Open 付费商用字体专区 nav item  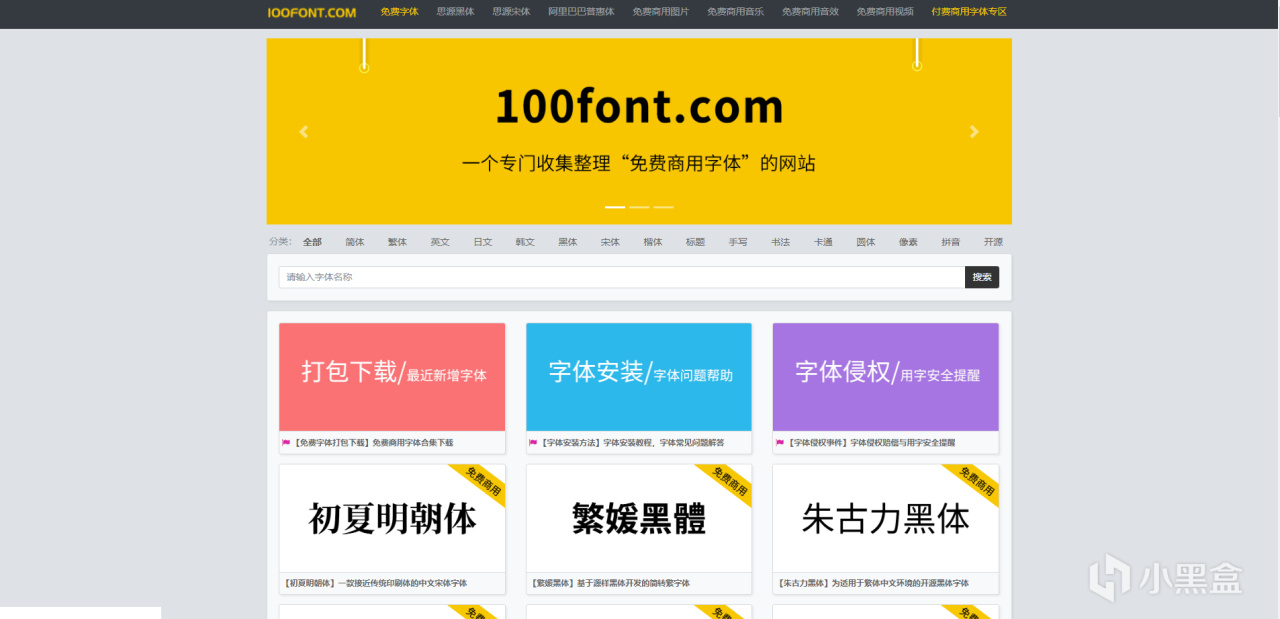[969, 12]
